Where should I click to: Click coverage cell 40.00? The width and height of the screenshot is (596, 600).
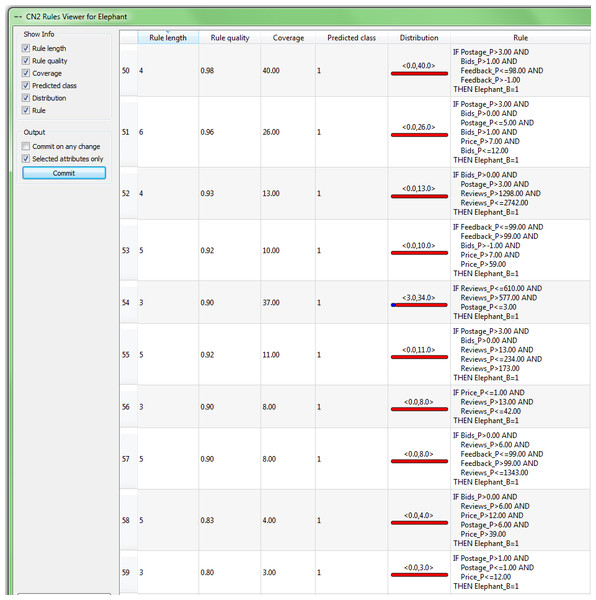[288, 70]
